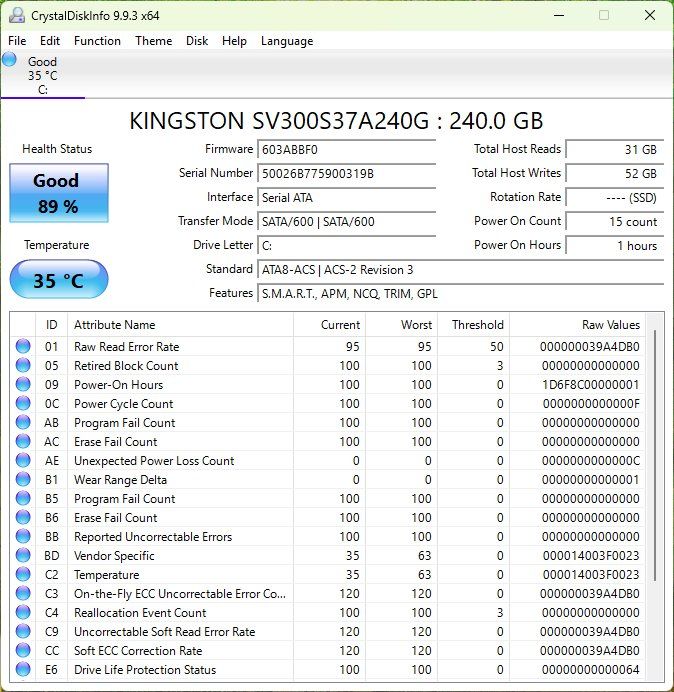
Task: Click status orb for Drive Life Protection Status
Action: coord(23,669)
